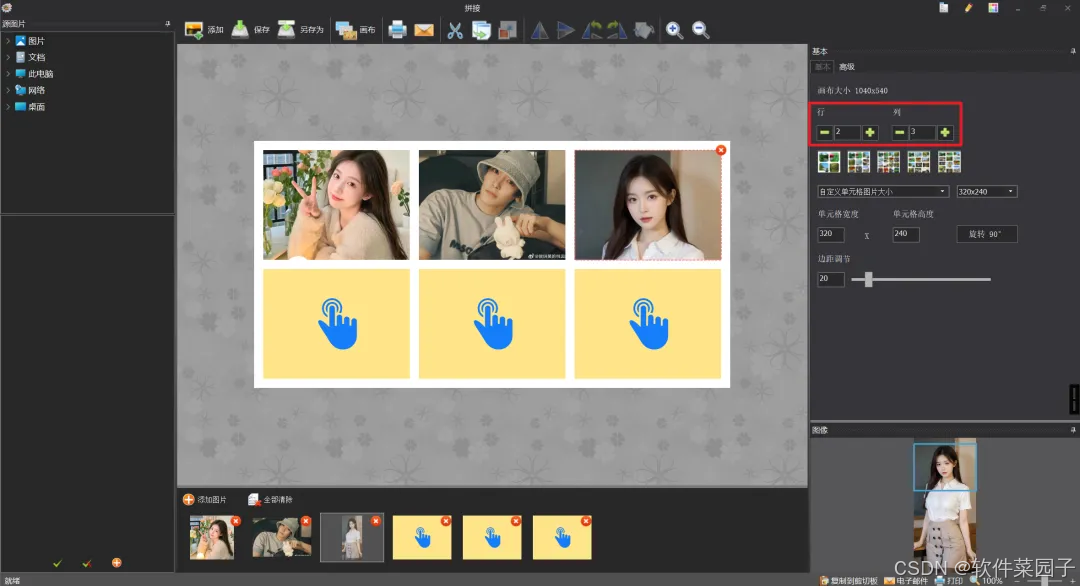Screen dimensions: 1080x586
Task: Click the bucket-hat boy photo on the canvas
Action: tap(492, 205)
